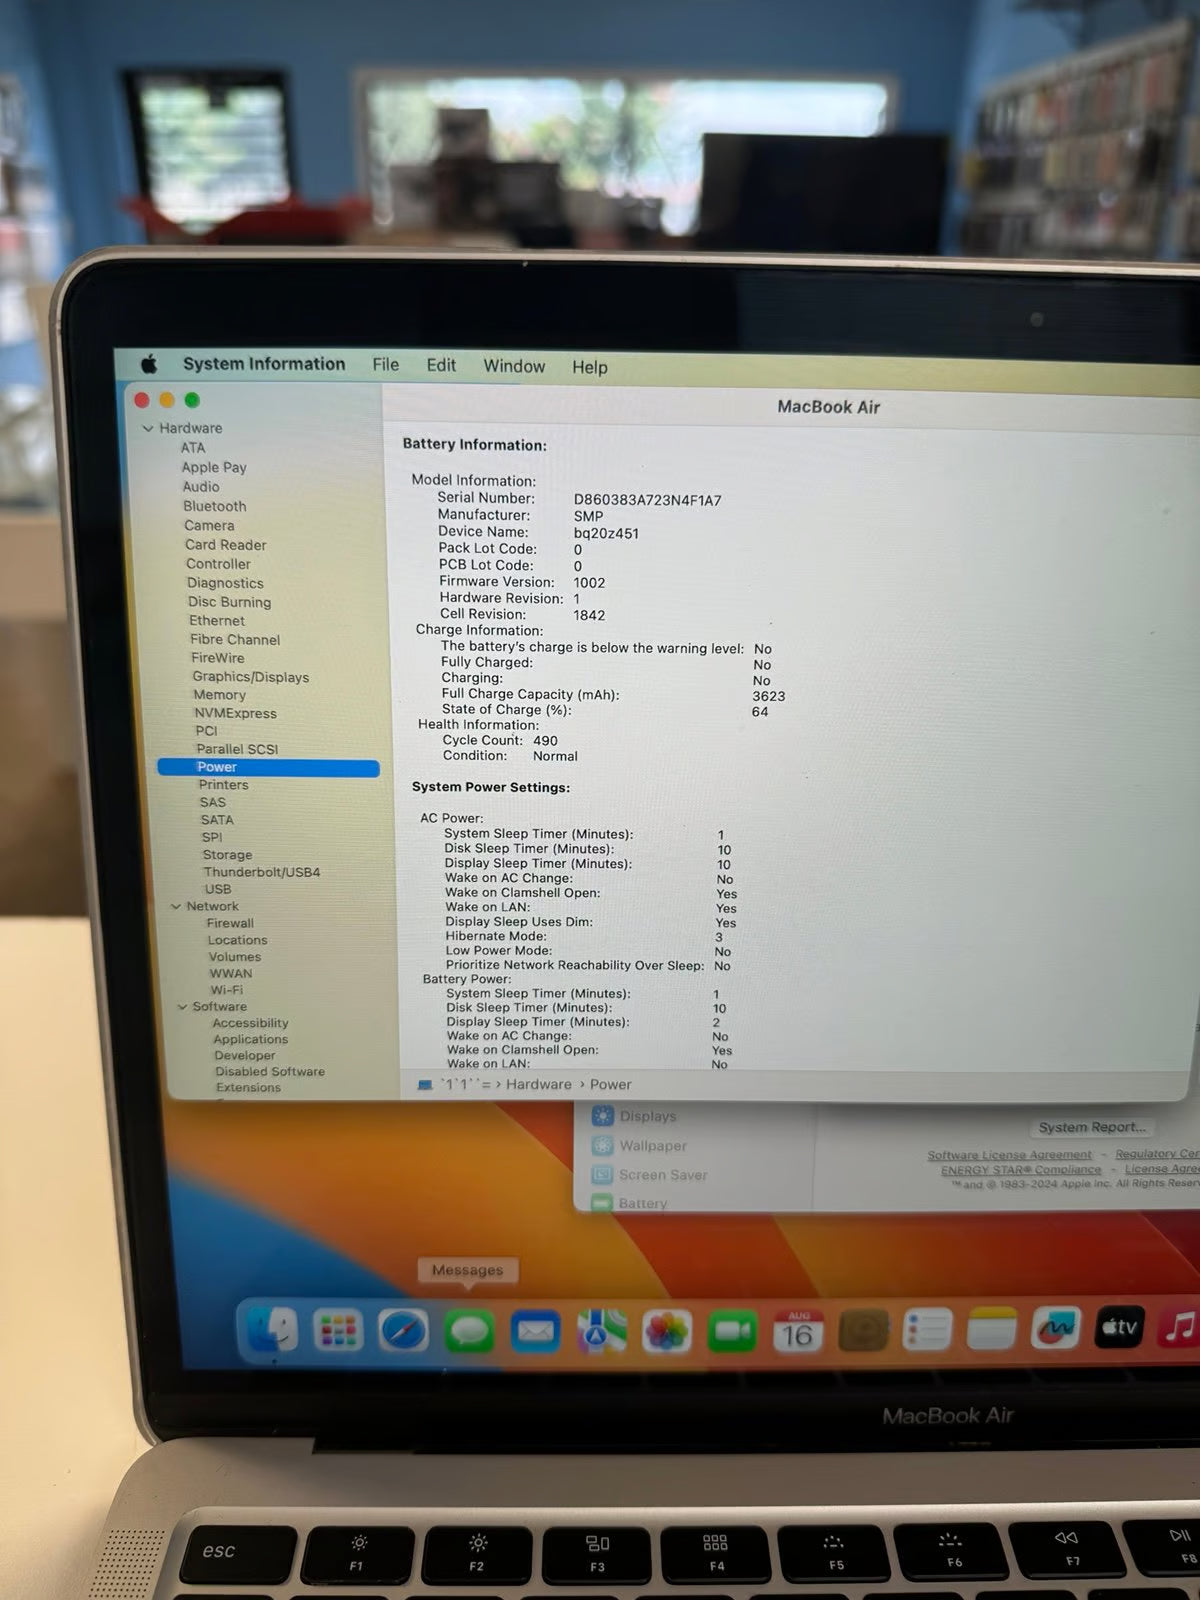The height and width of the screenshot is (1600, 1200).
Task: Open Apple TV app in Dock
Action: [x=1119, y=1327]
